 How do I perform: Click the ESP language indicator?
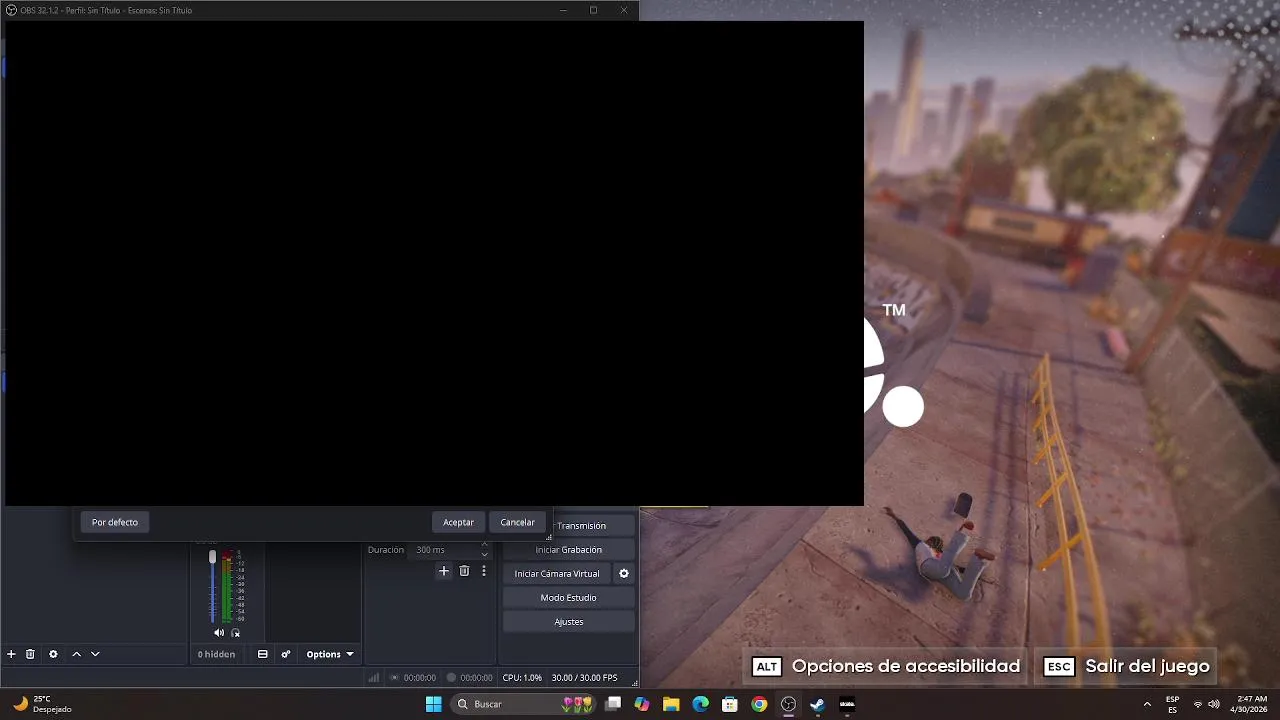1172,704
